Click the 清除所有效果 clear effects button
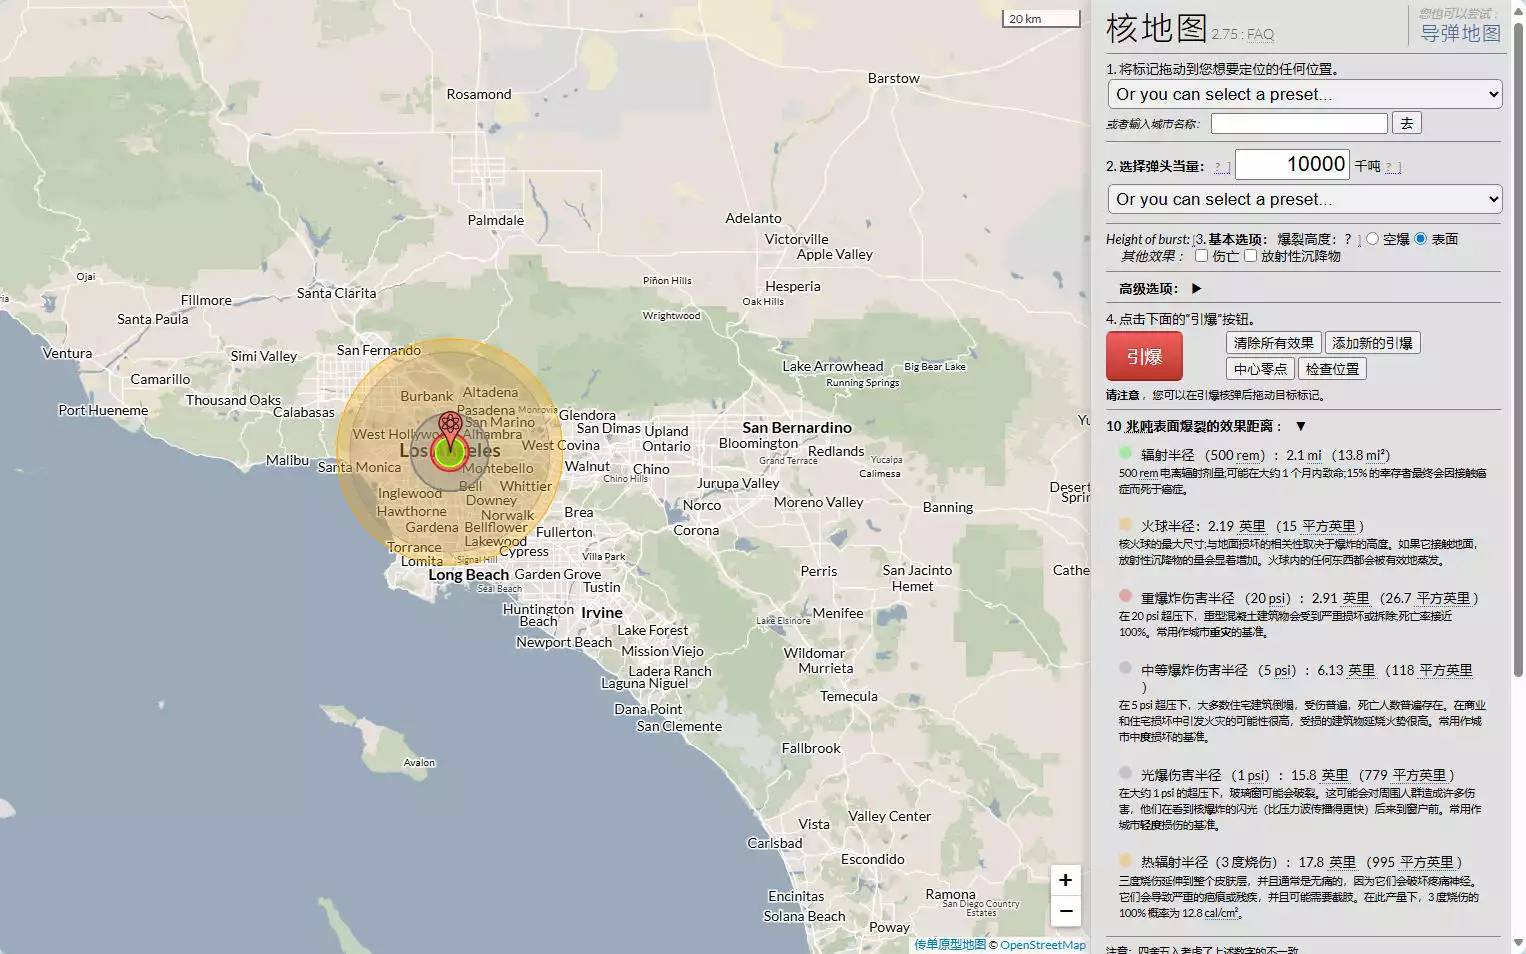This screenshot has height=954, width=1526. pos(1273,342)
